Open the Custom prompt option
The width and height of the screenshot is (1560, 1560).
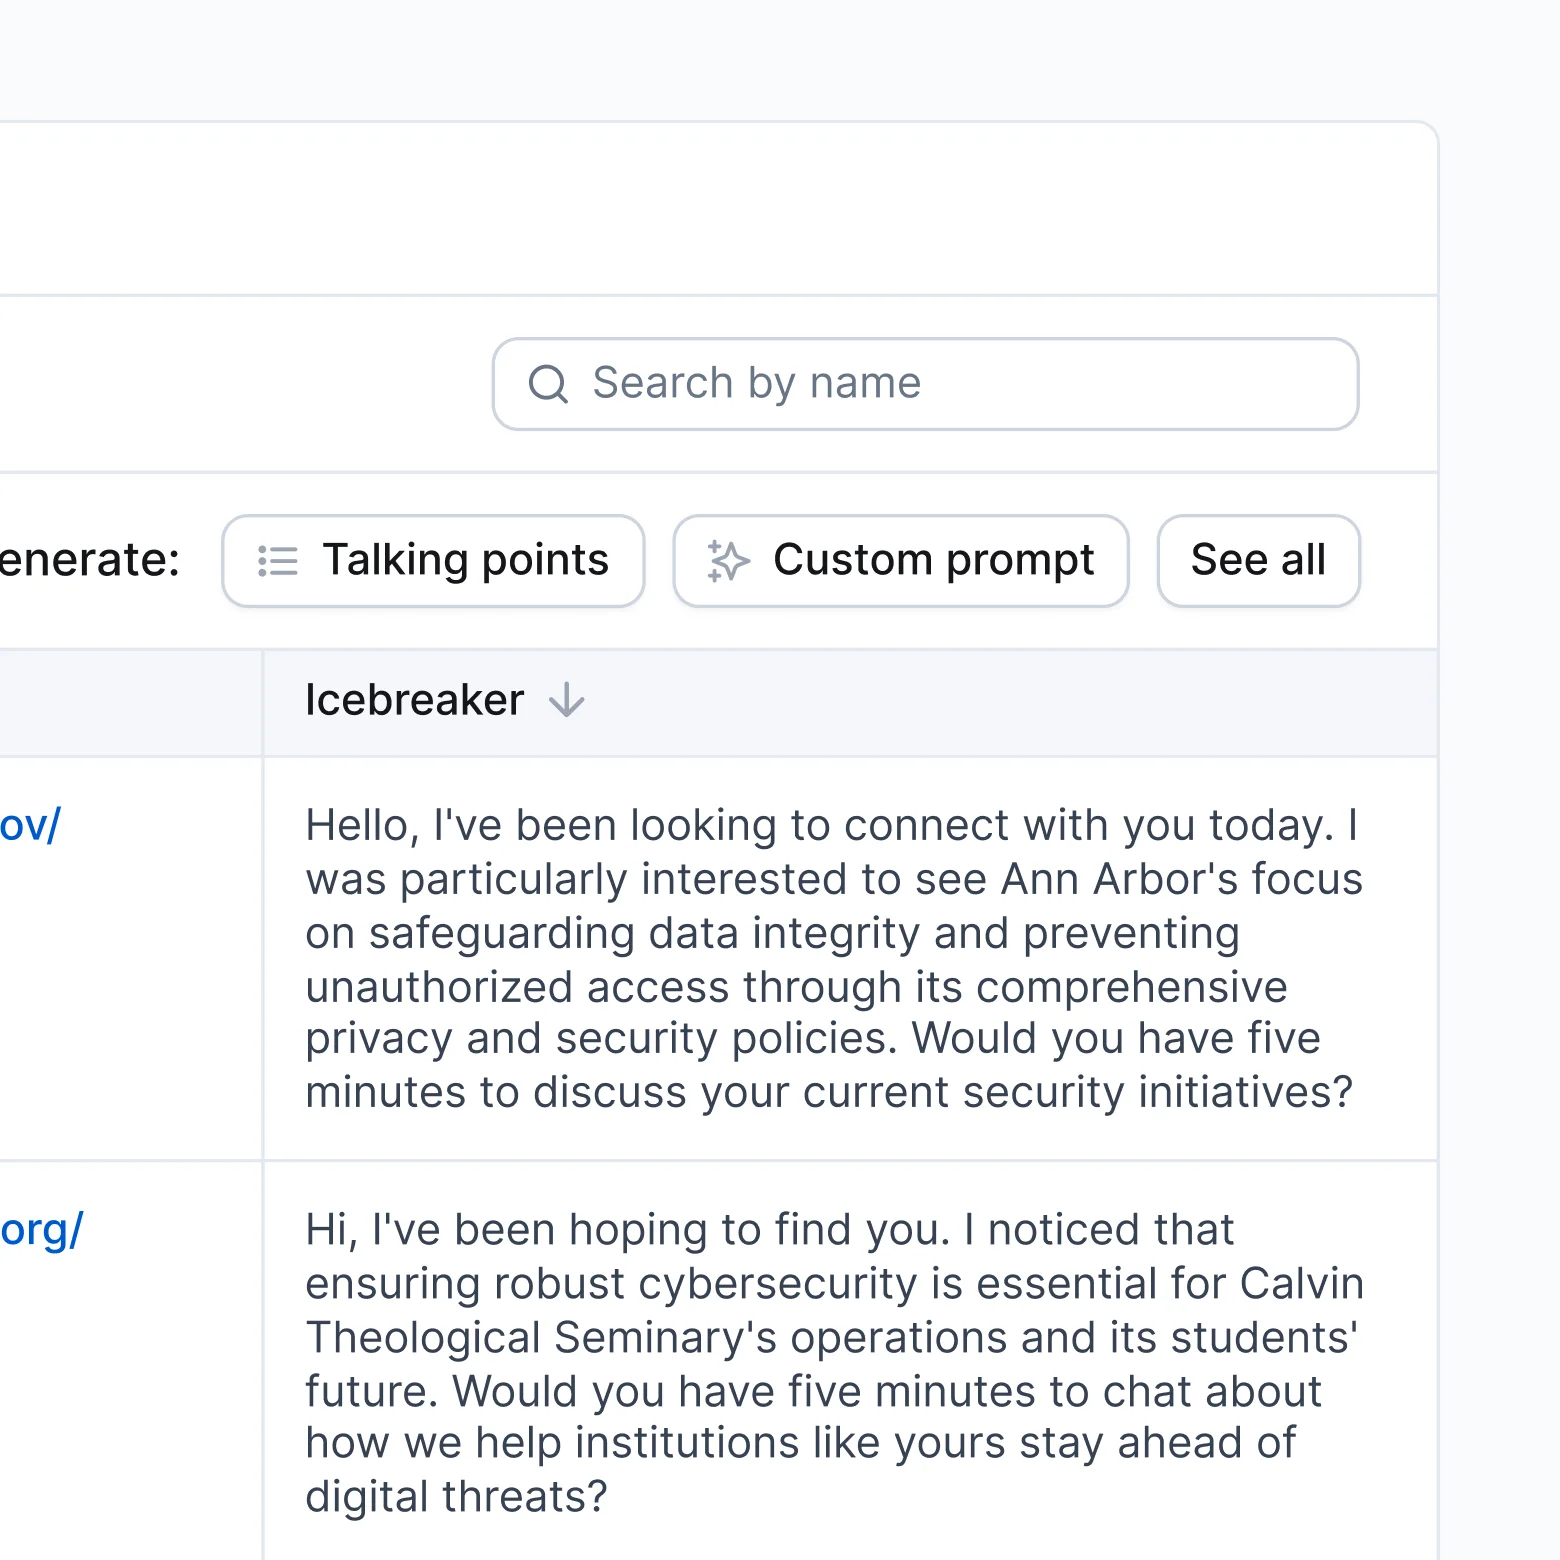click(901, 561)
